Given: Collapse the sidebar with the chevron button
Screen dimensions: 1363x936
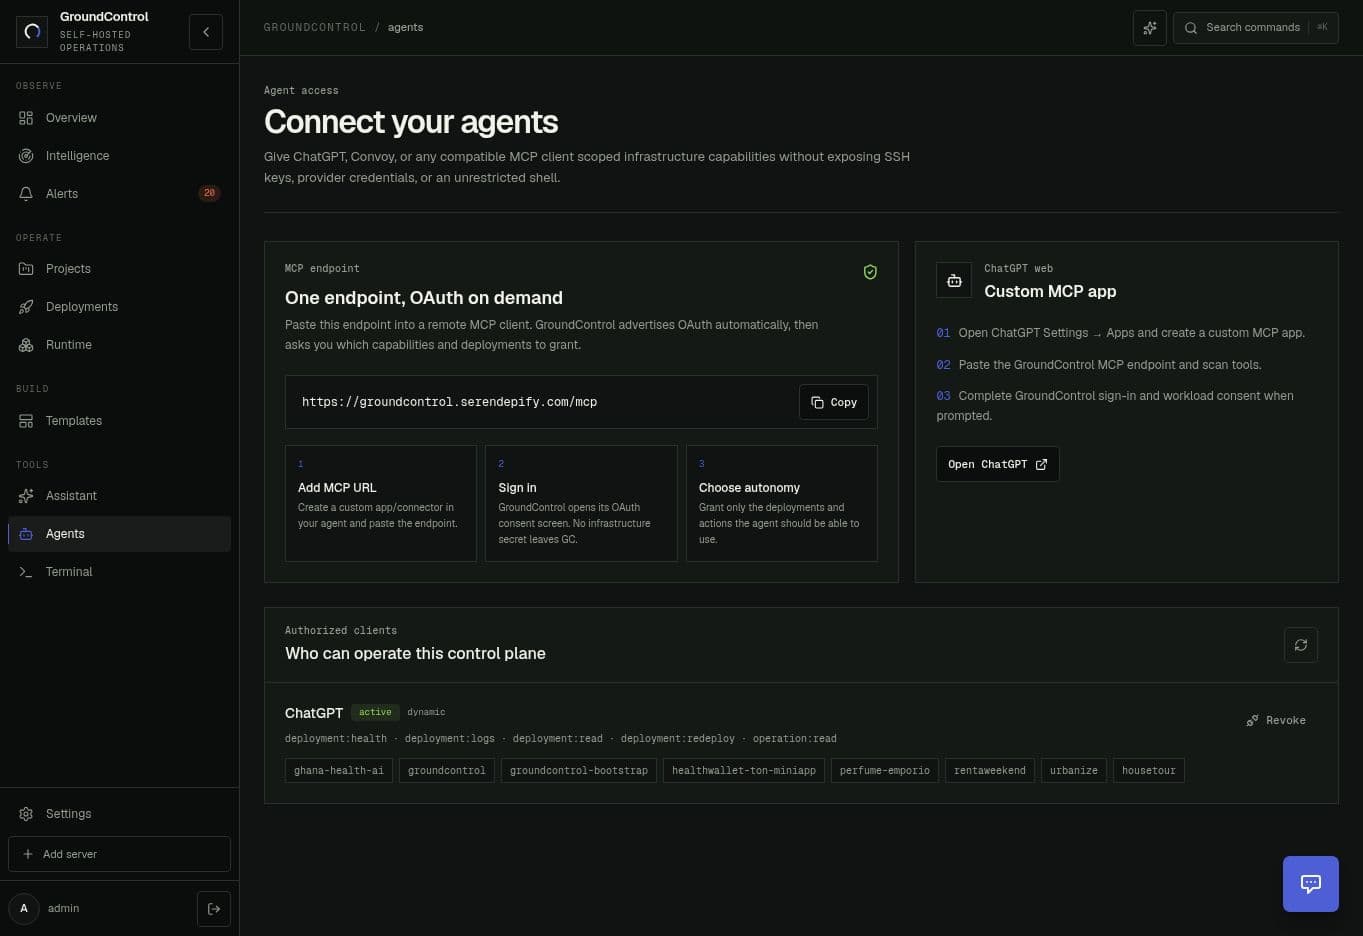Looking at the screenshot, I should pyautogui.click(x=206, y=32).
